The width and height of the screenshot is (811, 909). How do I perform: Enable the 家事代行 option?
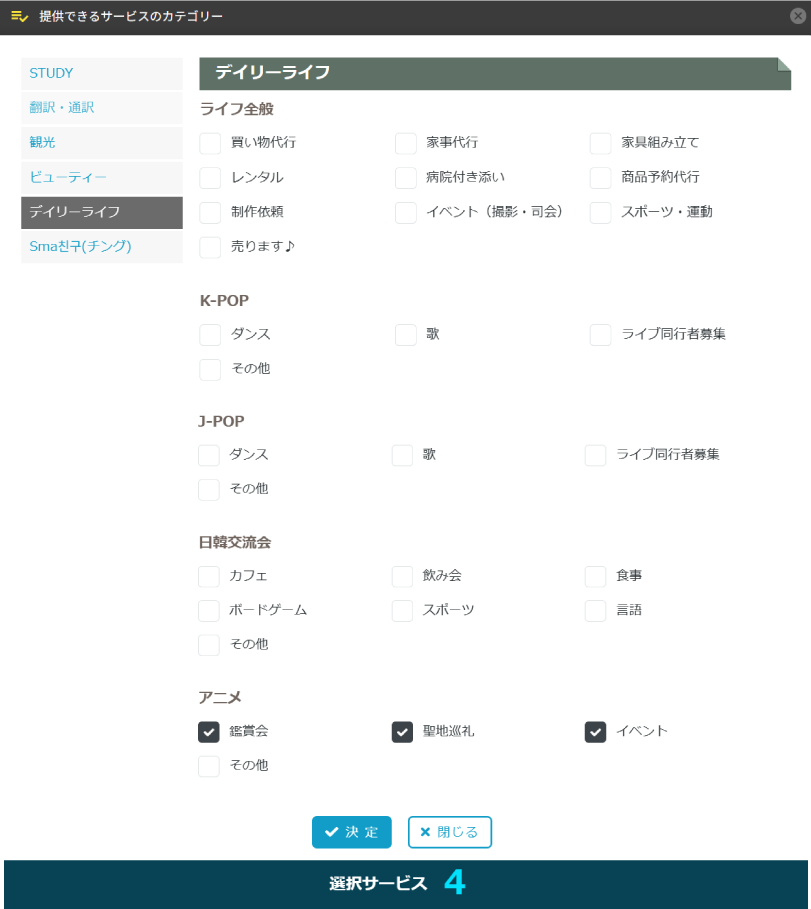coord(405,143)
